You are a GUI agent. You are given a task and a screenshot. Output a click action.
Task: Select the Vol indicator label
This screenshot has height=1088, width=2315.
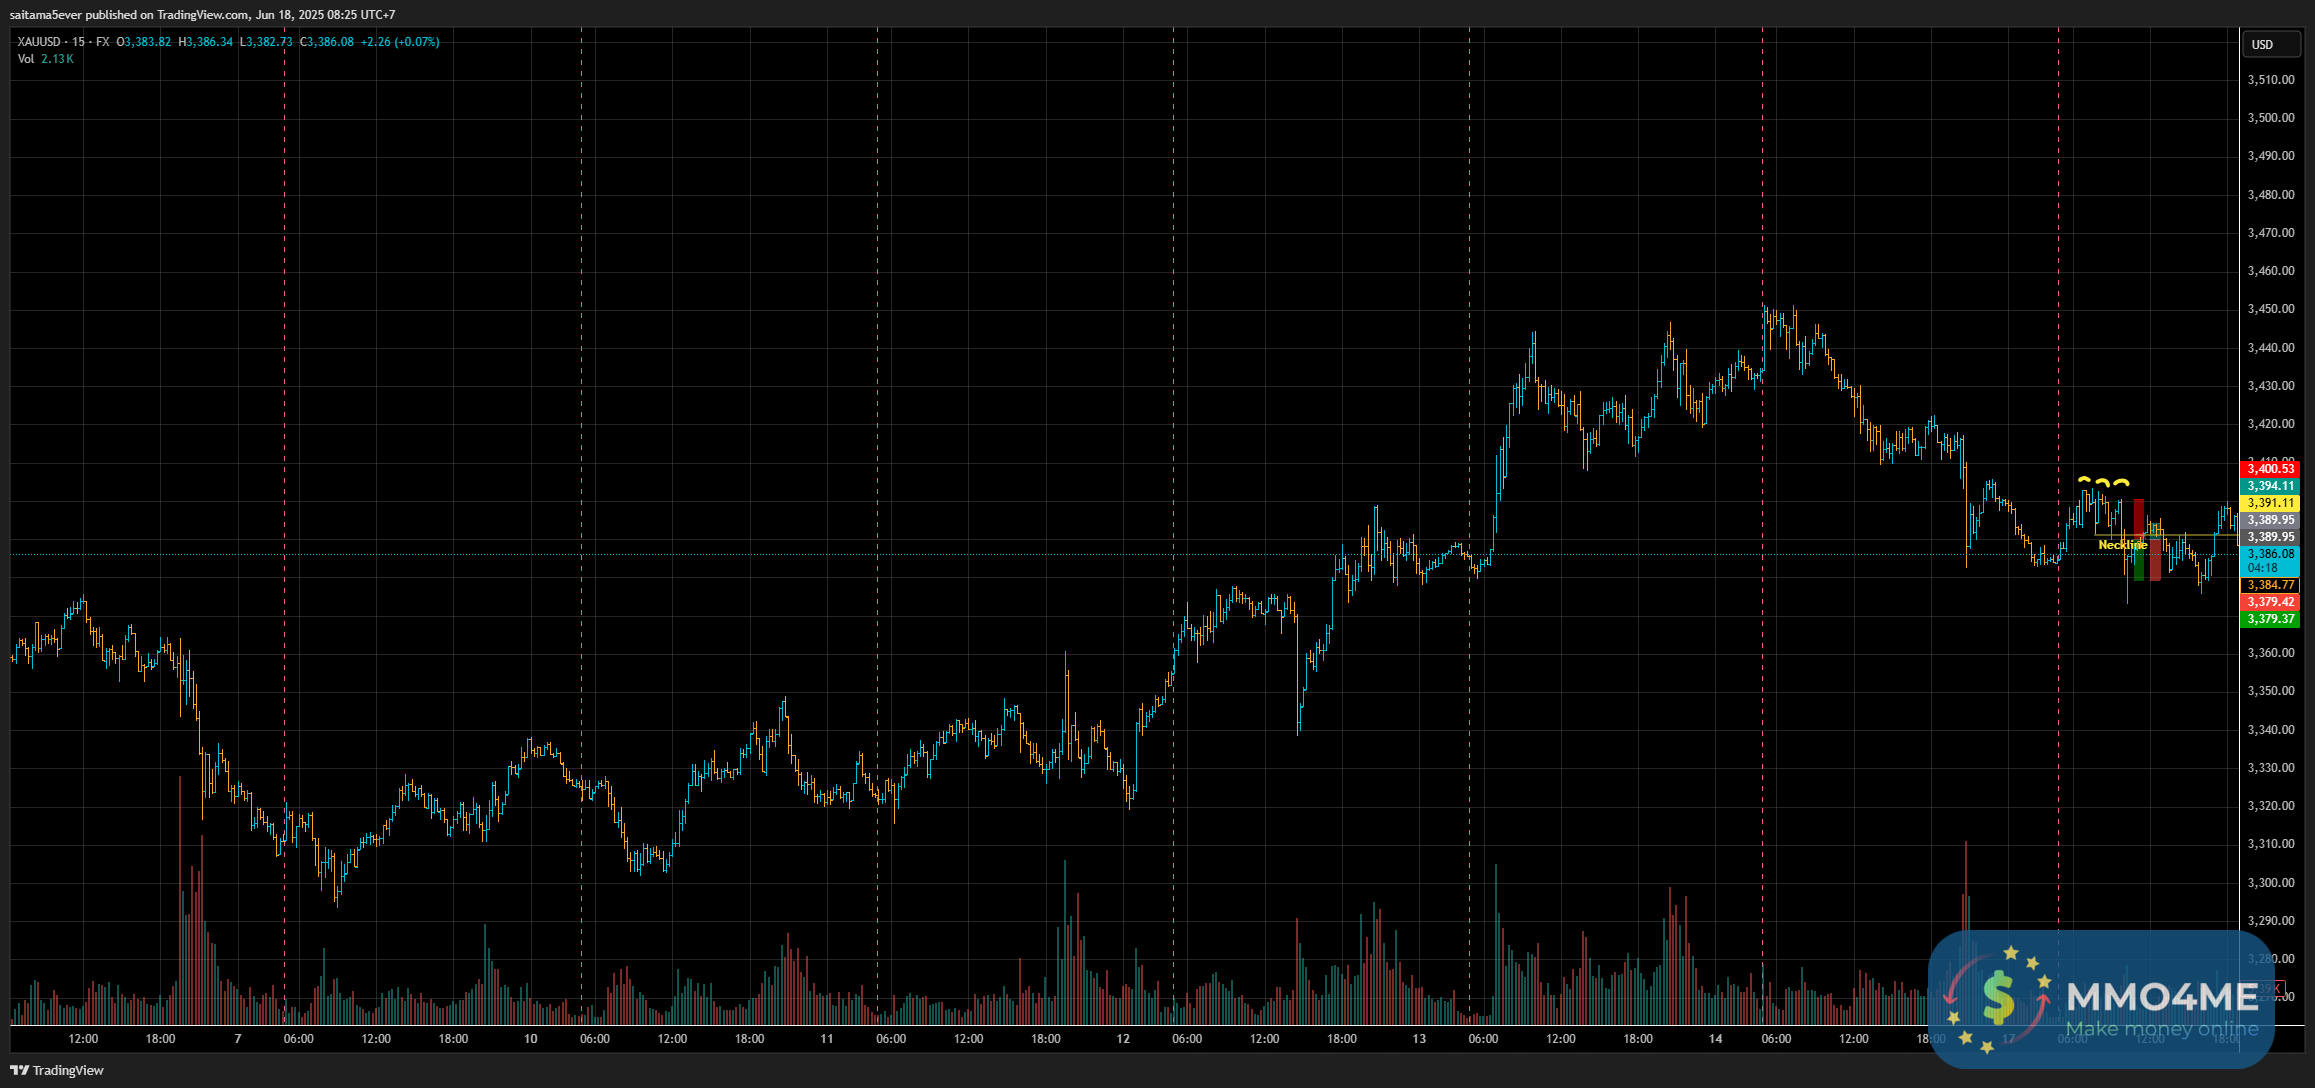(26, 59)
